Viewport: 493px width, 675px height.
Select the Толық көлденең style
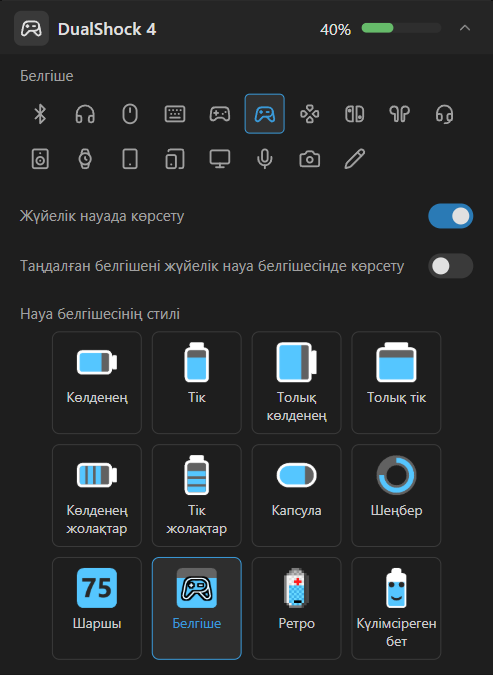[x=297, y=382]
